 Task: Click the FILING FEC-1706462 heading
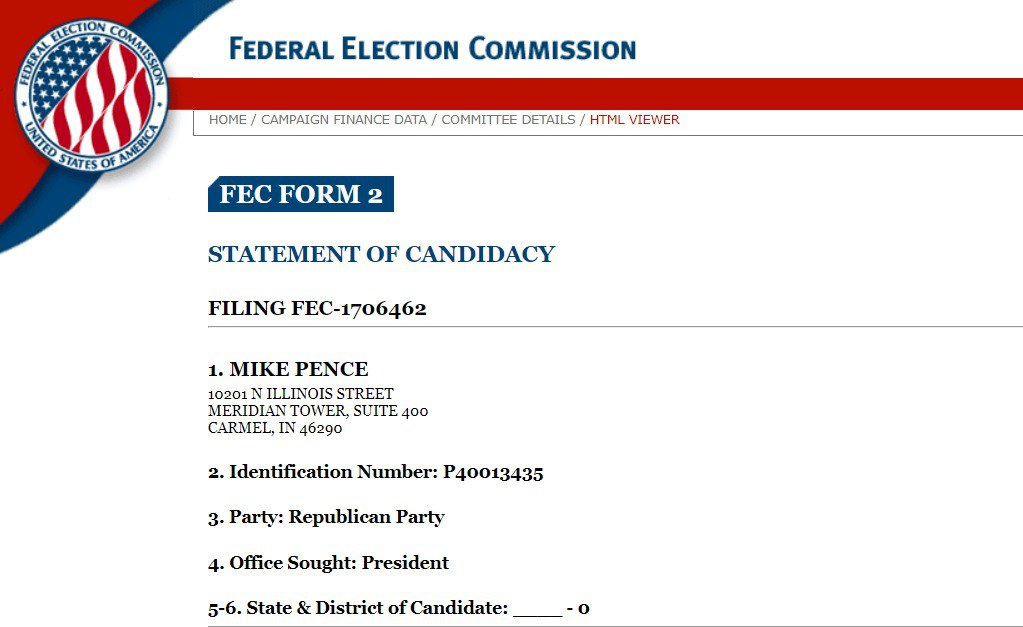point(317,308)
